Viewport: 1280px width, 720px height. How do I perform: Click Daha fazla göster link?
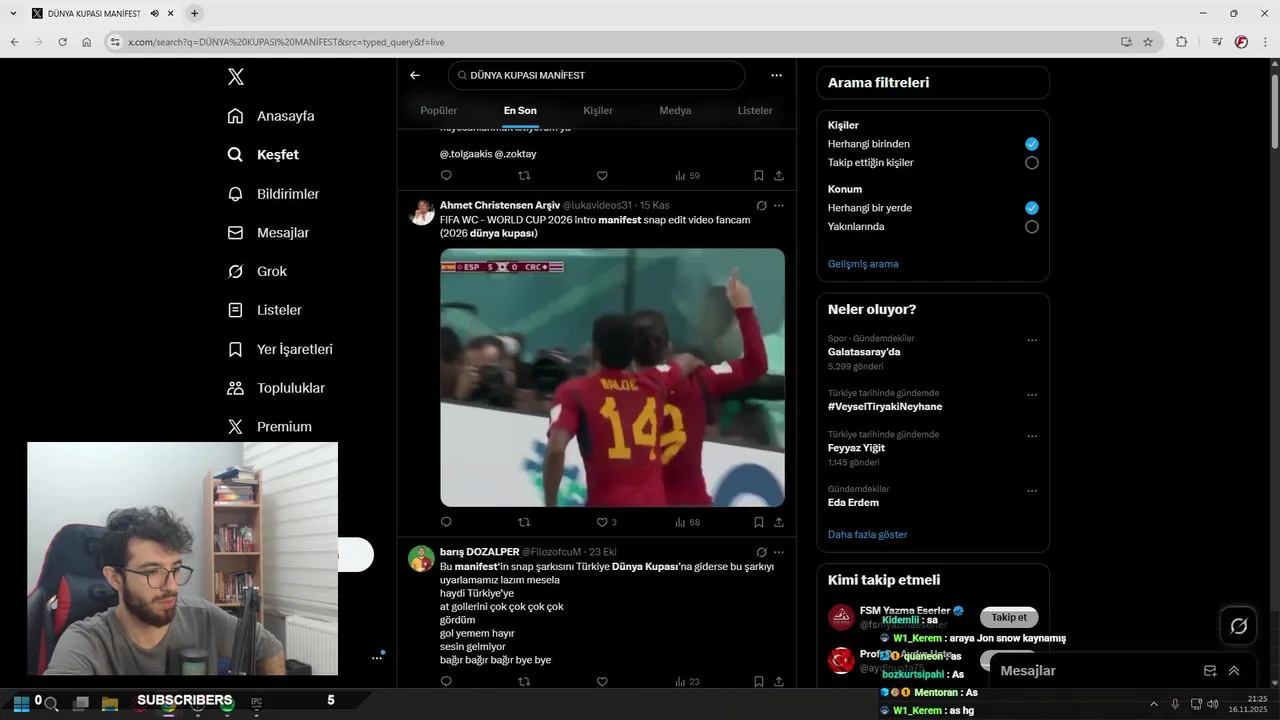pyautogui.click(x=867, y=535)
